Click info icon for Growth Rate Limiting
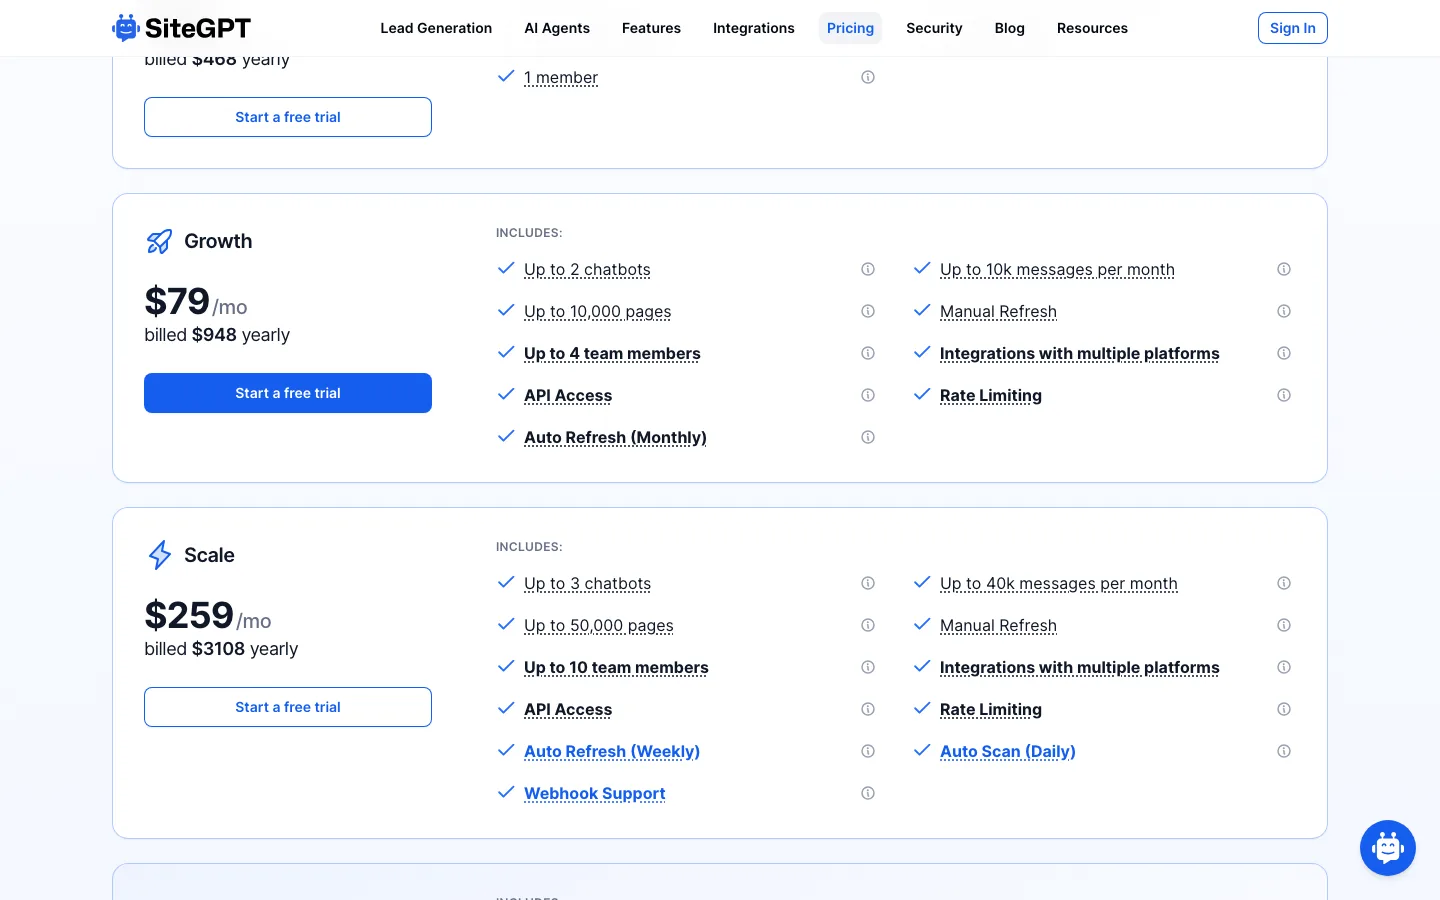1440x900 pixels. click(x=1284, y=395)
